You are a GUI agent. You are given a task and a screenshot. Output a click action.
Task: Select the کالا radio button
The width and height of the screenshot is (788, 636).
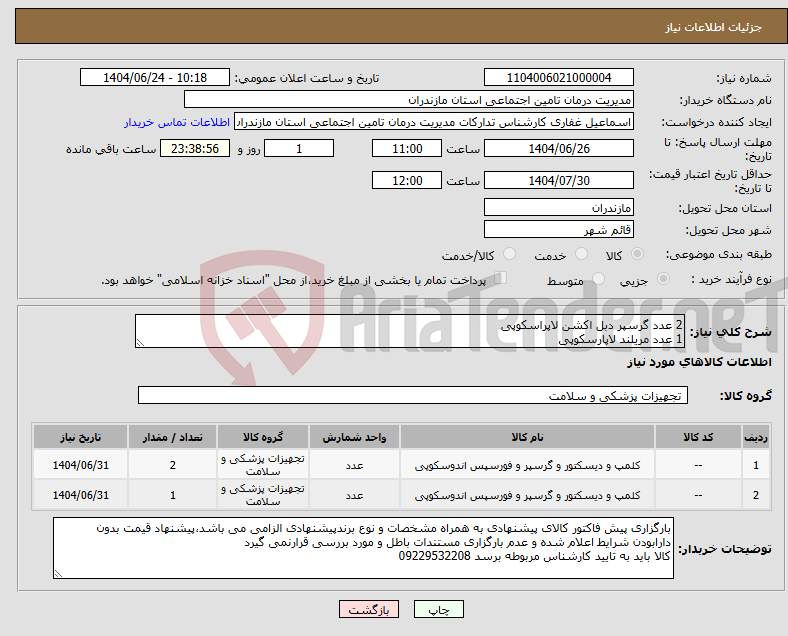[x=637, y=254]
